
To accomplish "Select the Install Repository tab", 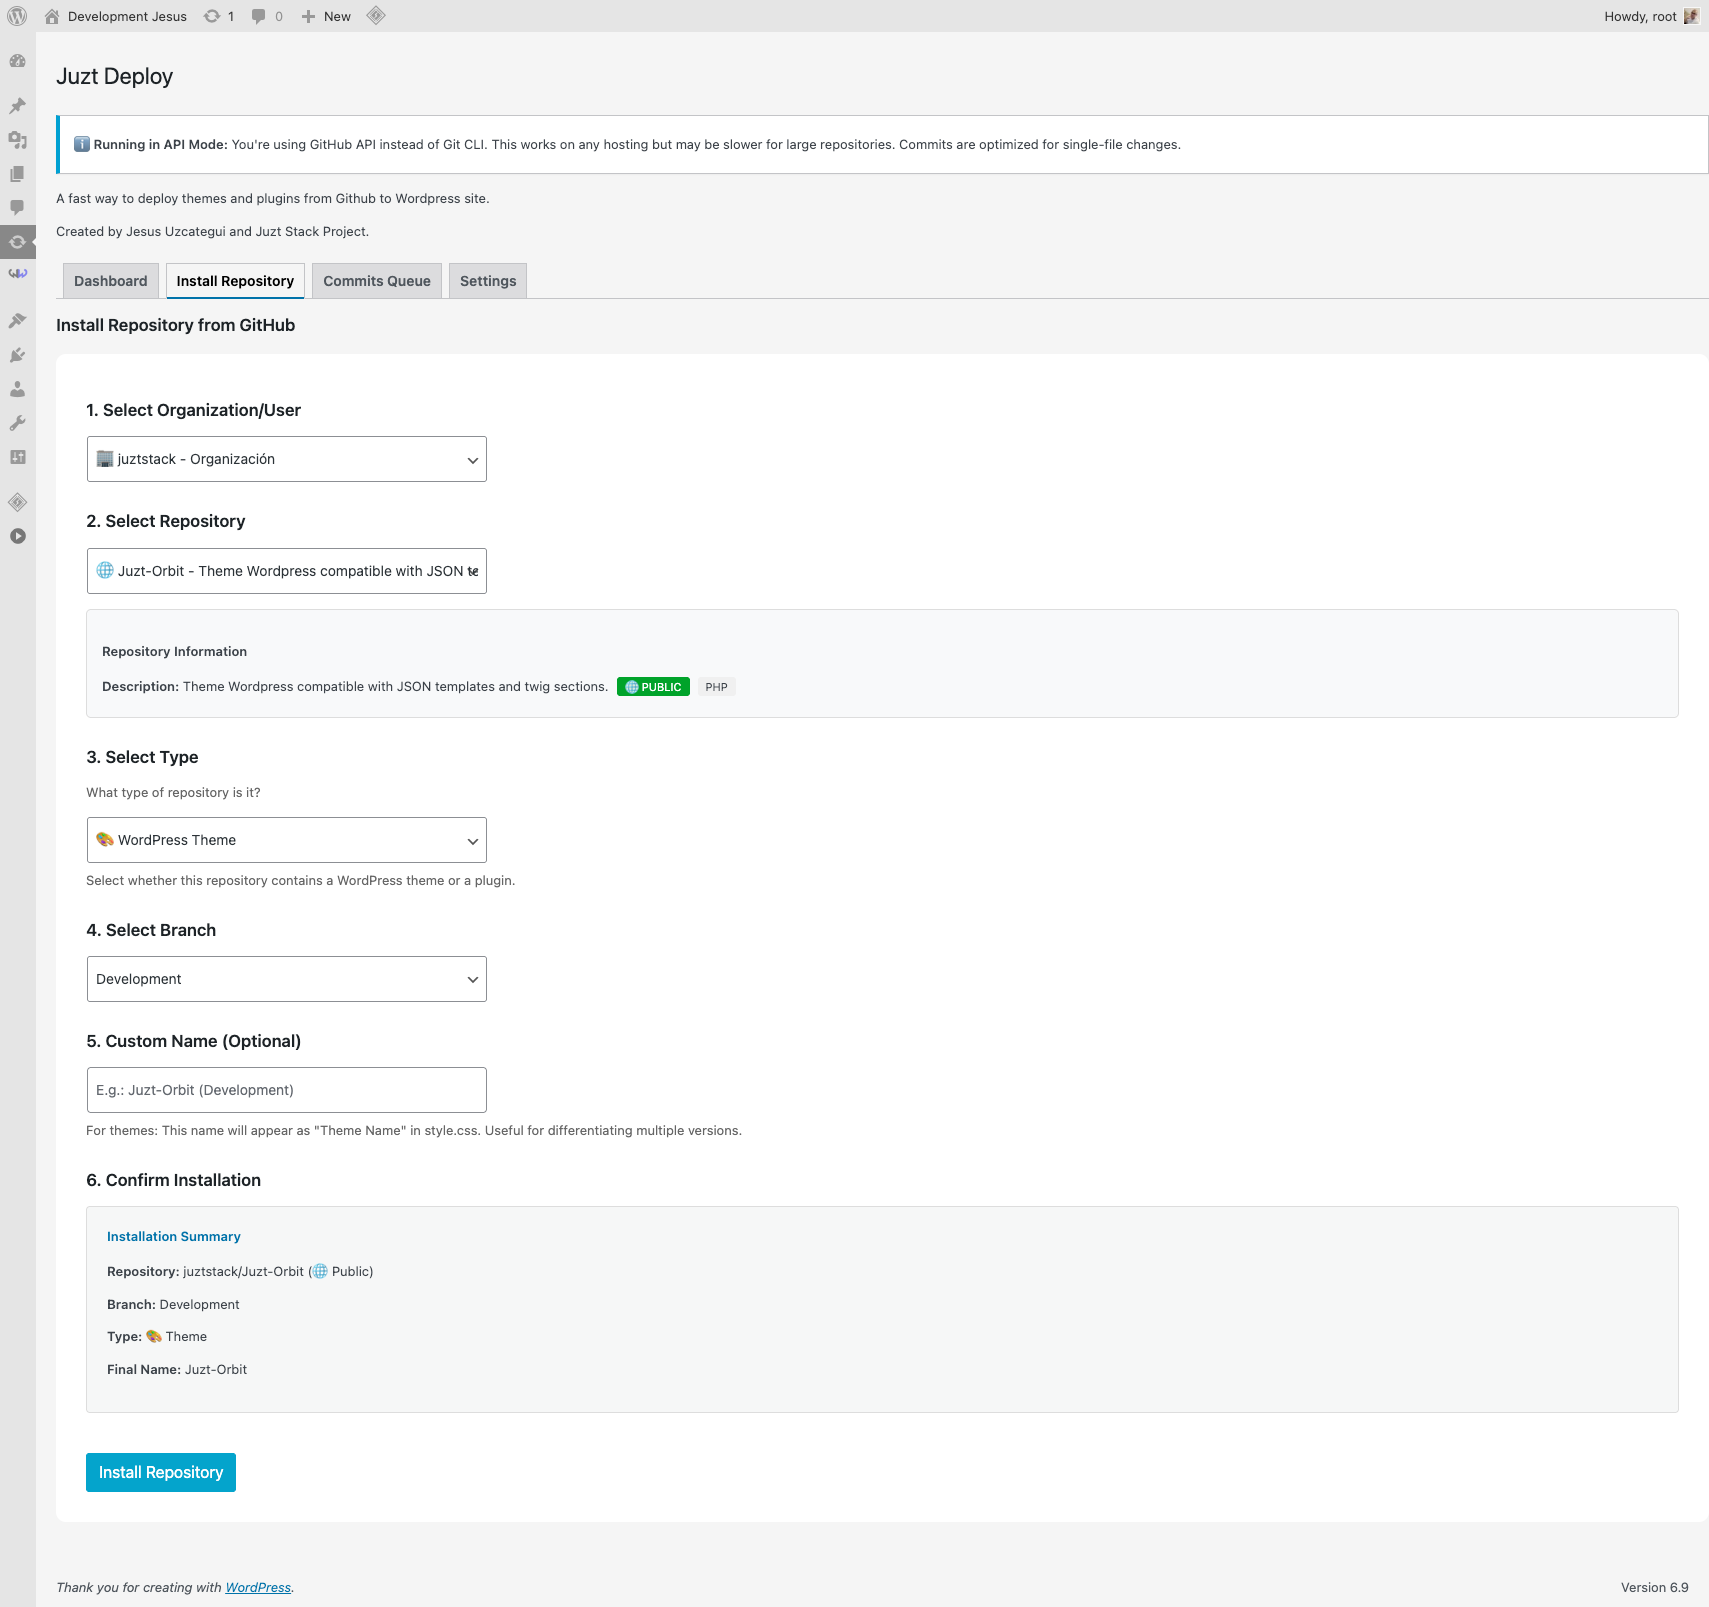I will pos(235,281).
